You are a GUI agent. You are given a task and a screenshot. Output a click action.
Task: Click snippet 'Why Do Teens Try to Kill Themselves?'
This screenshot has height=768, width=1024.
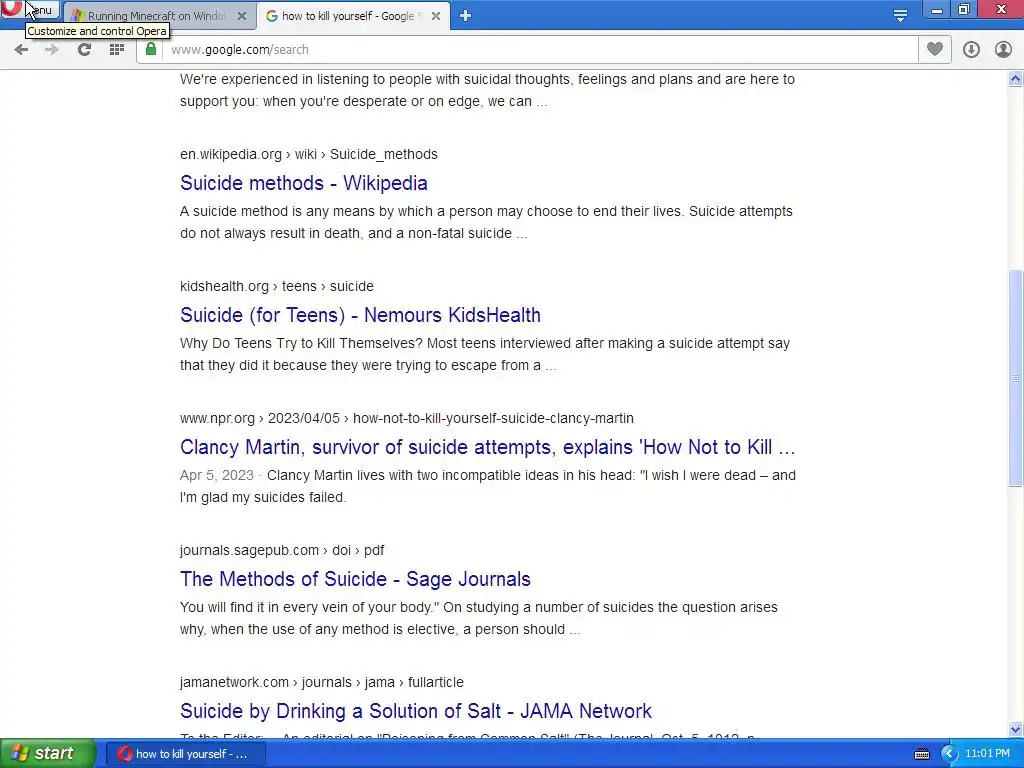click(485, 354)
